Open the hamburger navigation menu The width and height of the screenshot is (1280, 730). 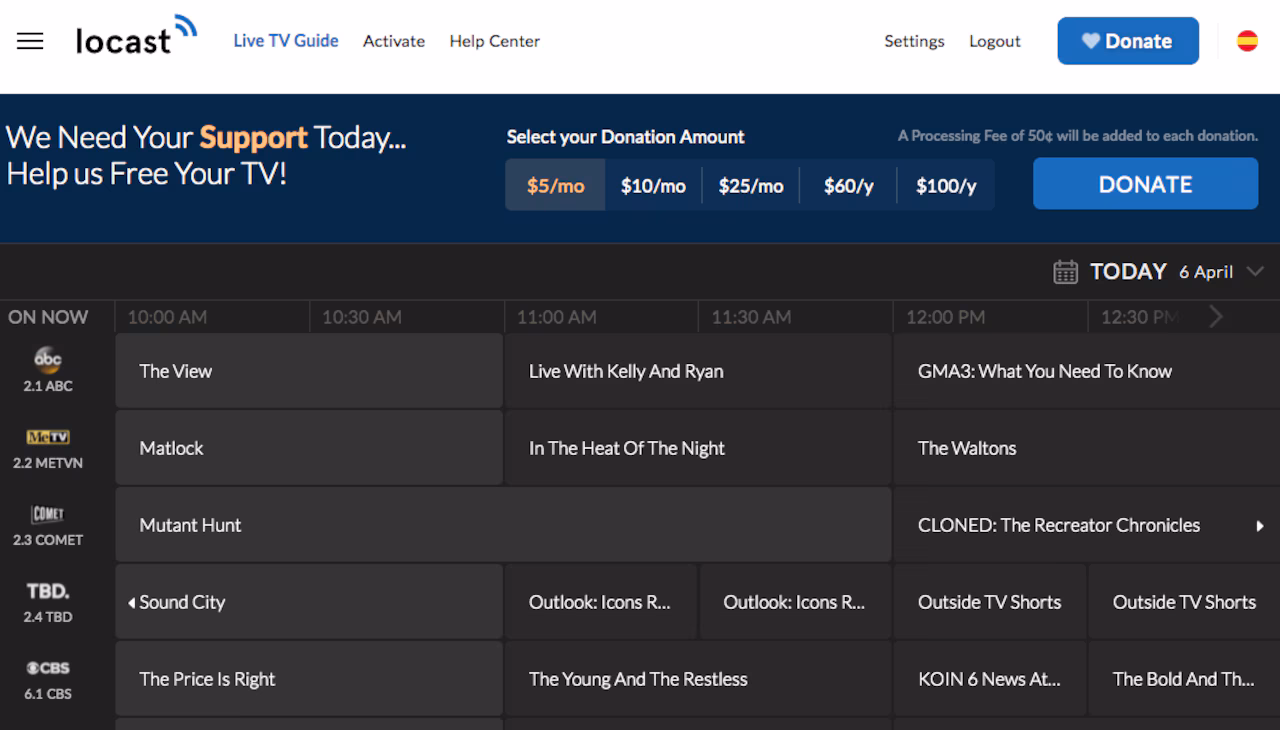click(x=29, y=40)
